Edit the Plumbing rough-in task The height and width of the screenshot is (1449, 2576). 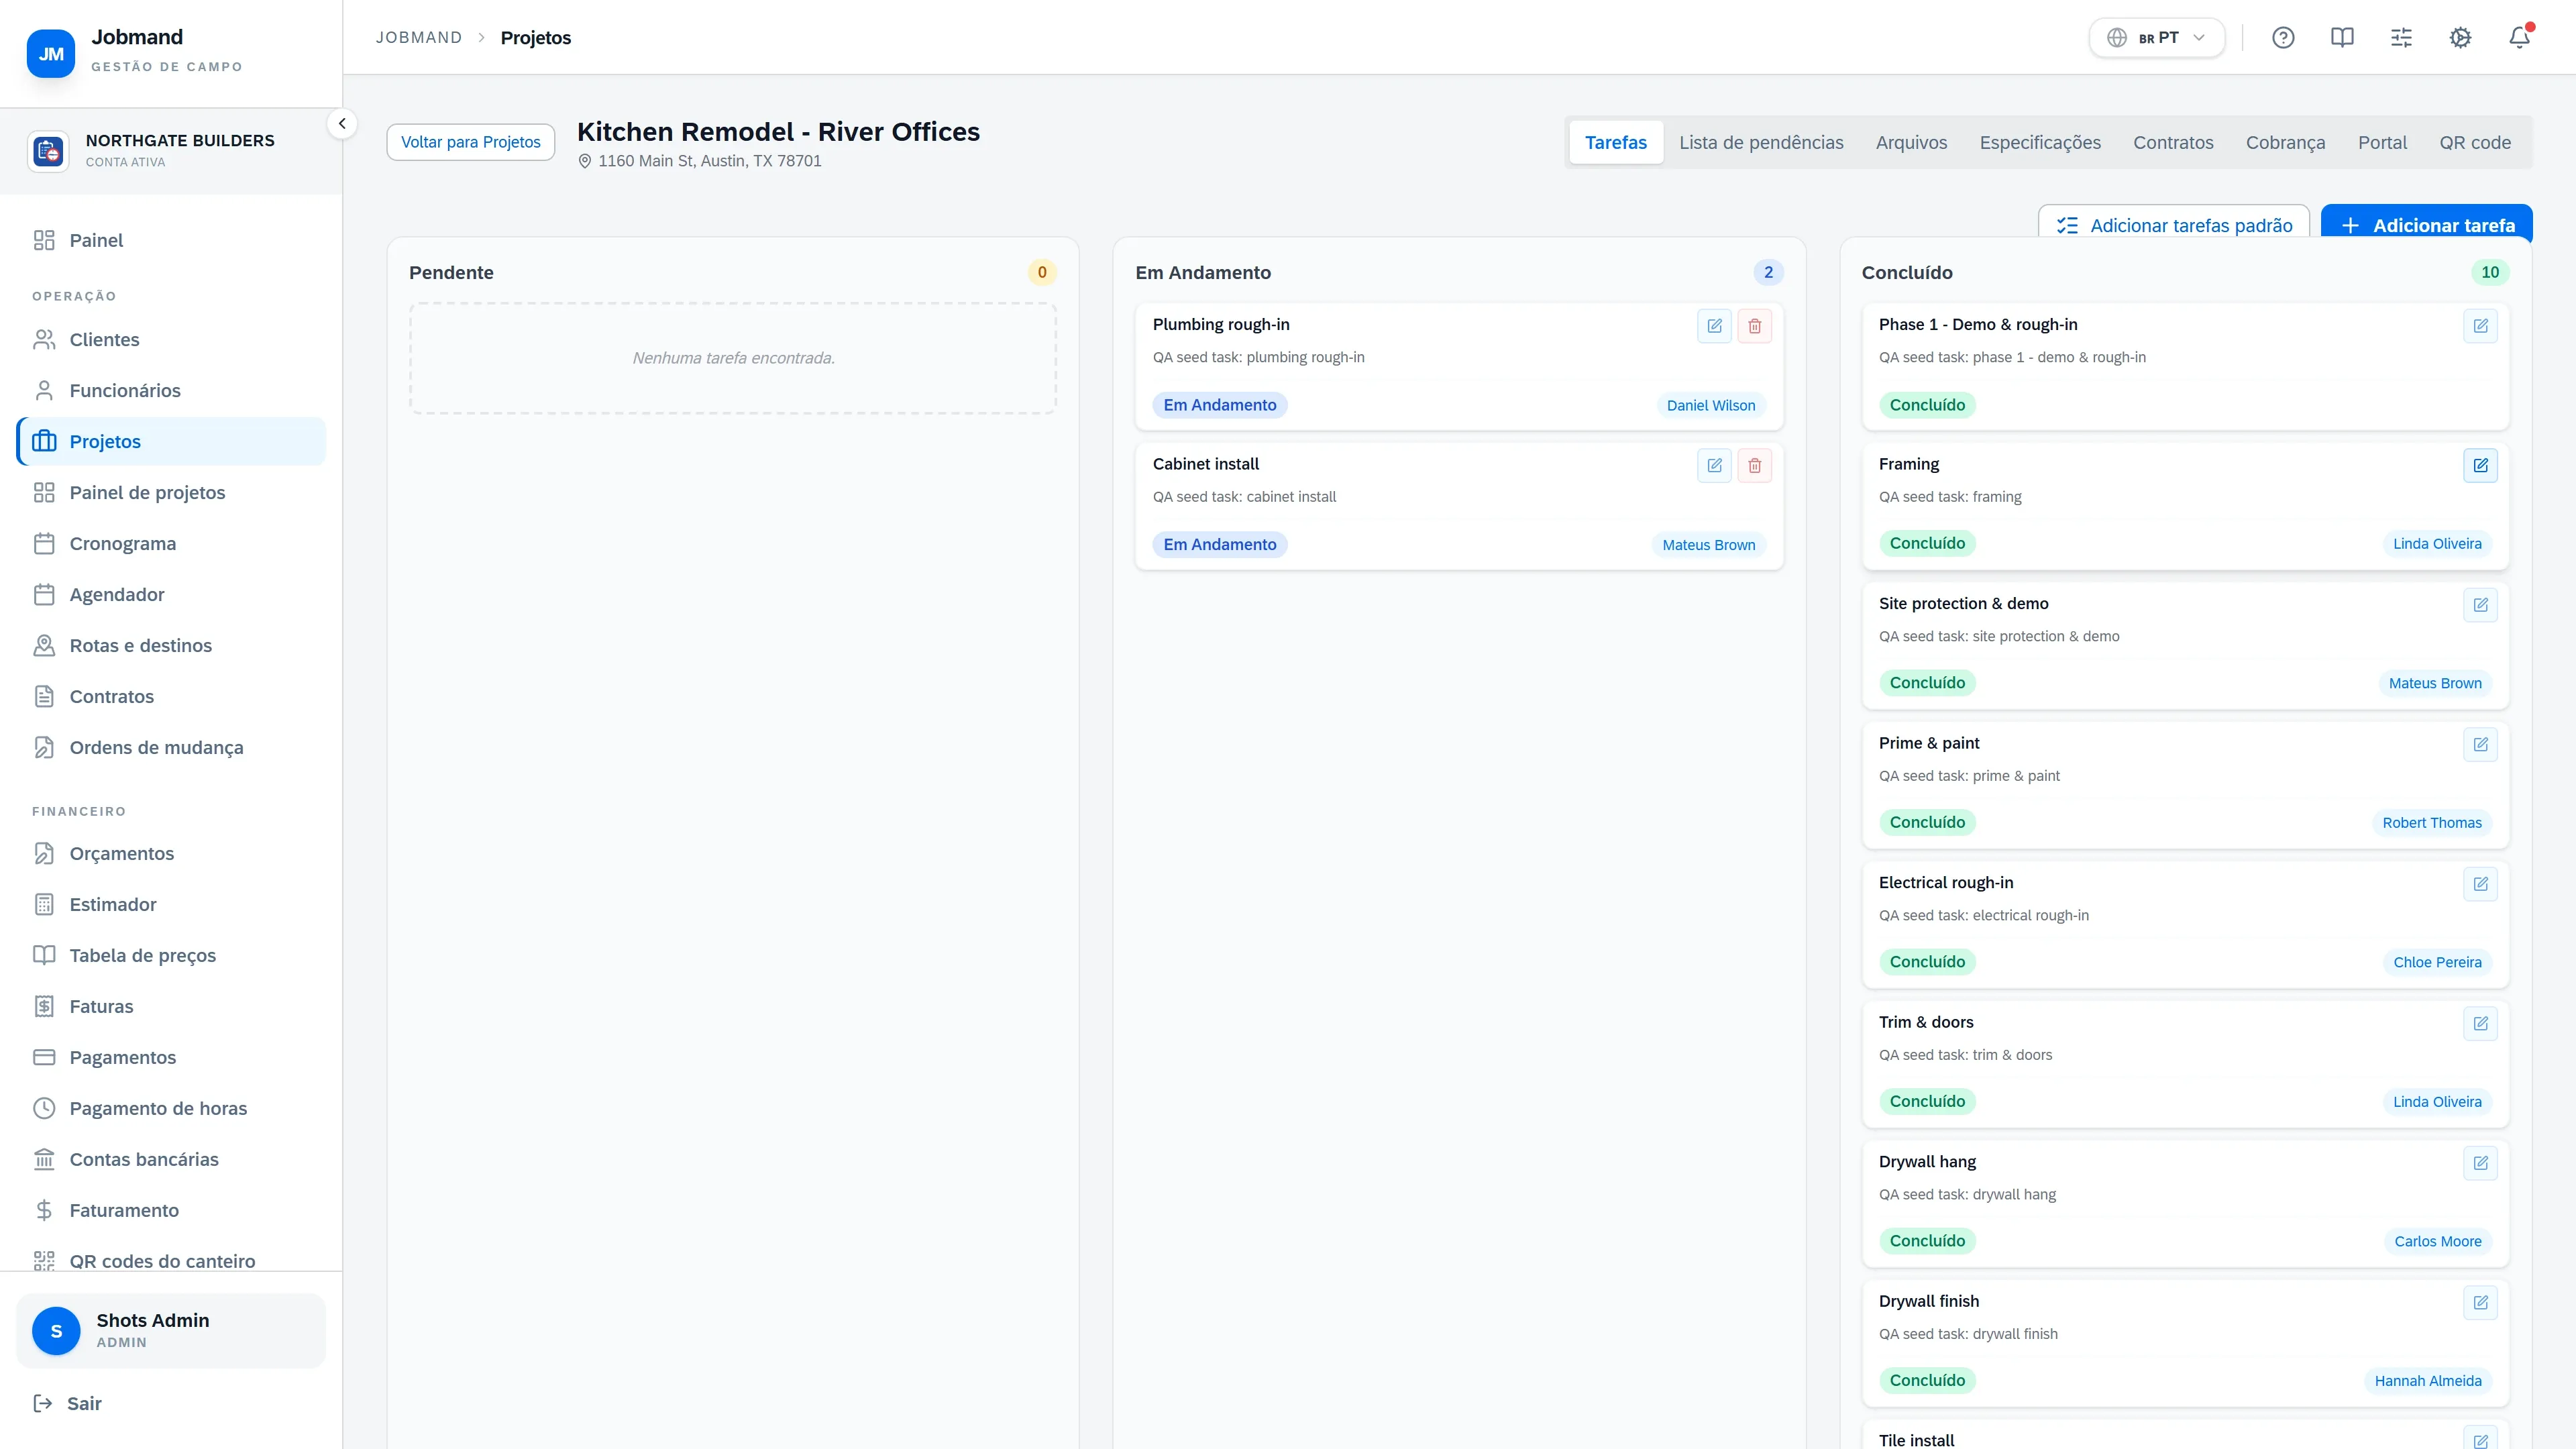tap(1714, 326)
